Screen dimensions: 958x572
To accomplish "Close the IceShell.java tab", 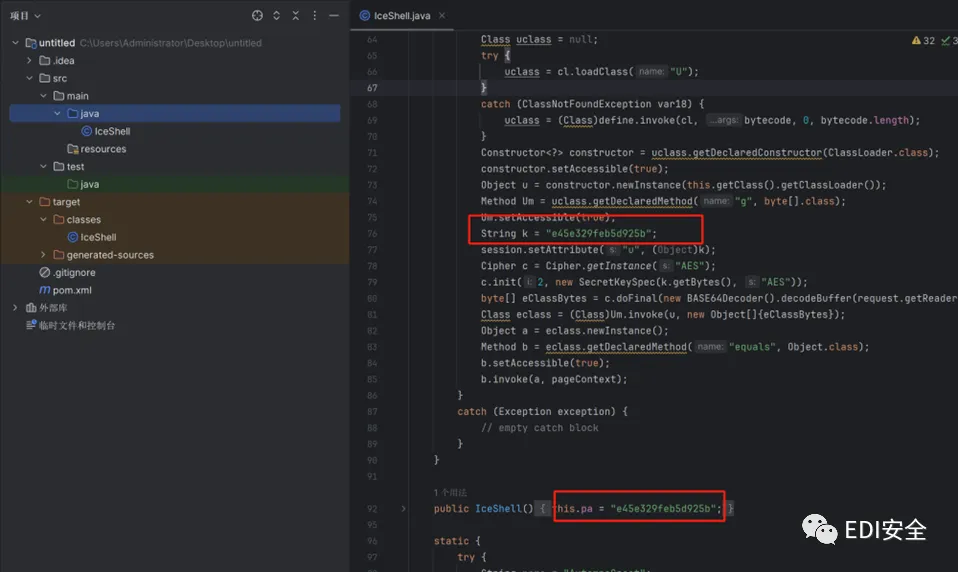I will coord(442,16).
